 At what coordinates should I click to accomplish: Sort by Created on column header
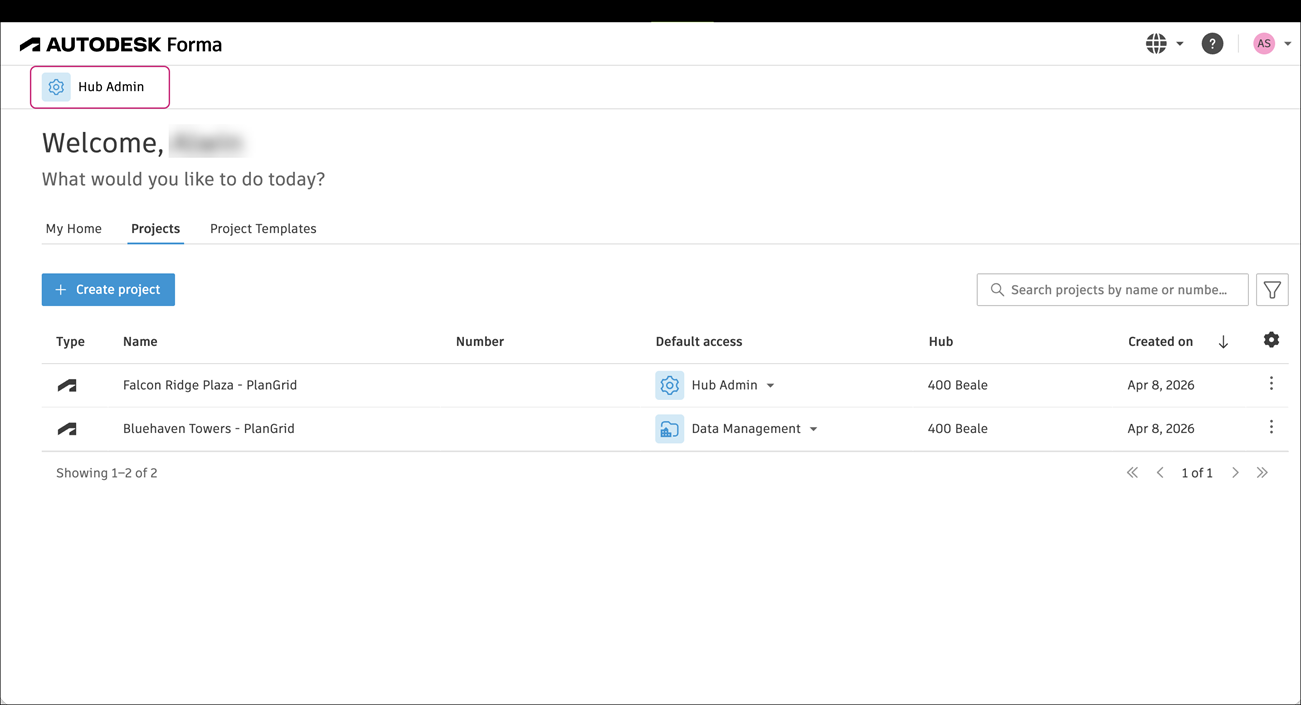1160,342
